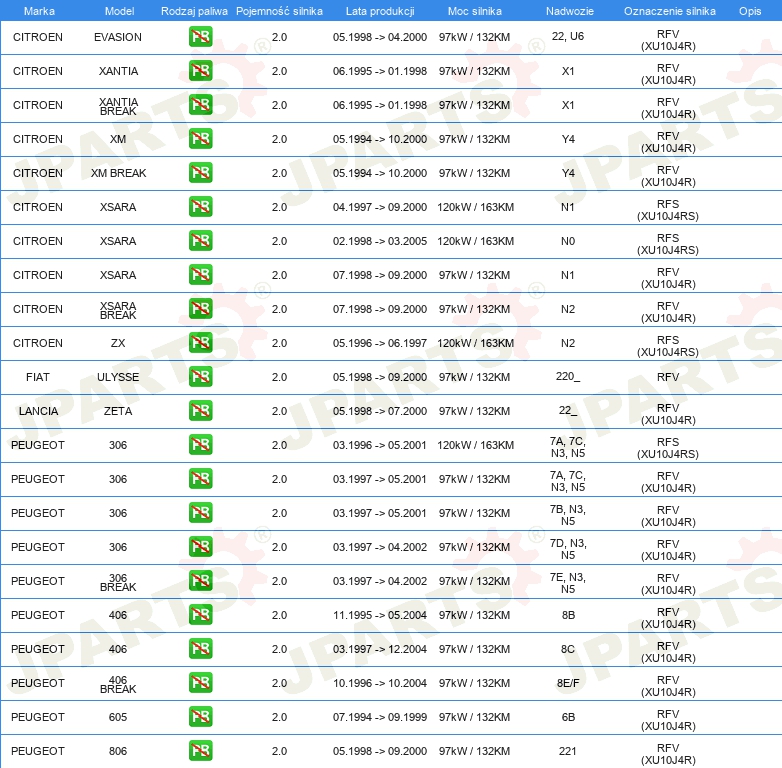
Task: Click production dates 05.1996 -> 06.1997
Action: 380,343
